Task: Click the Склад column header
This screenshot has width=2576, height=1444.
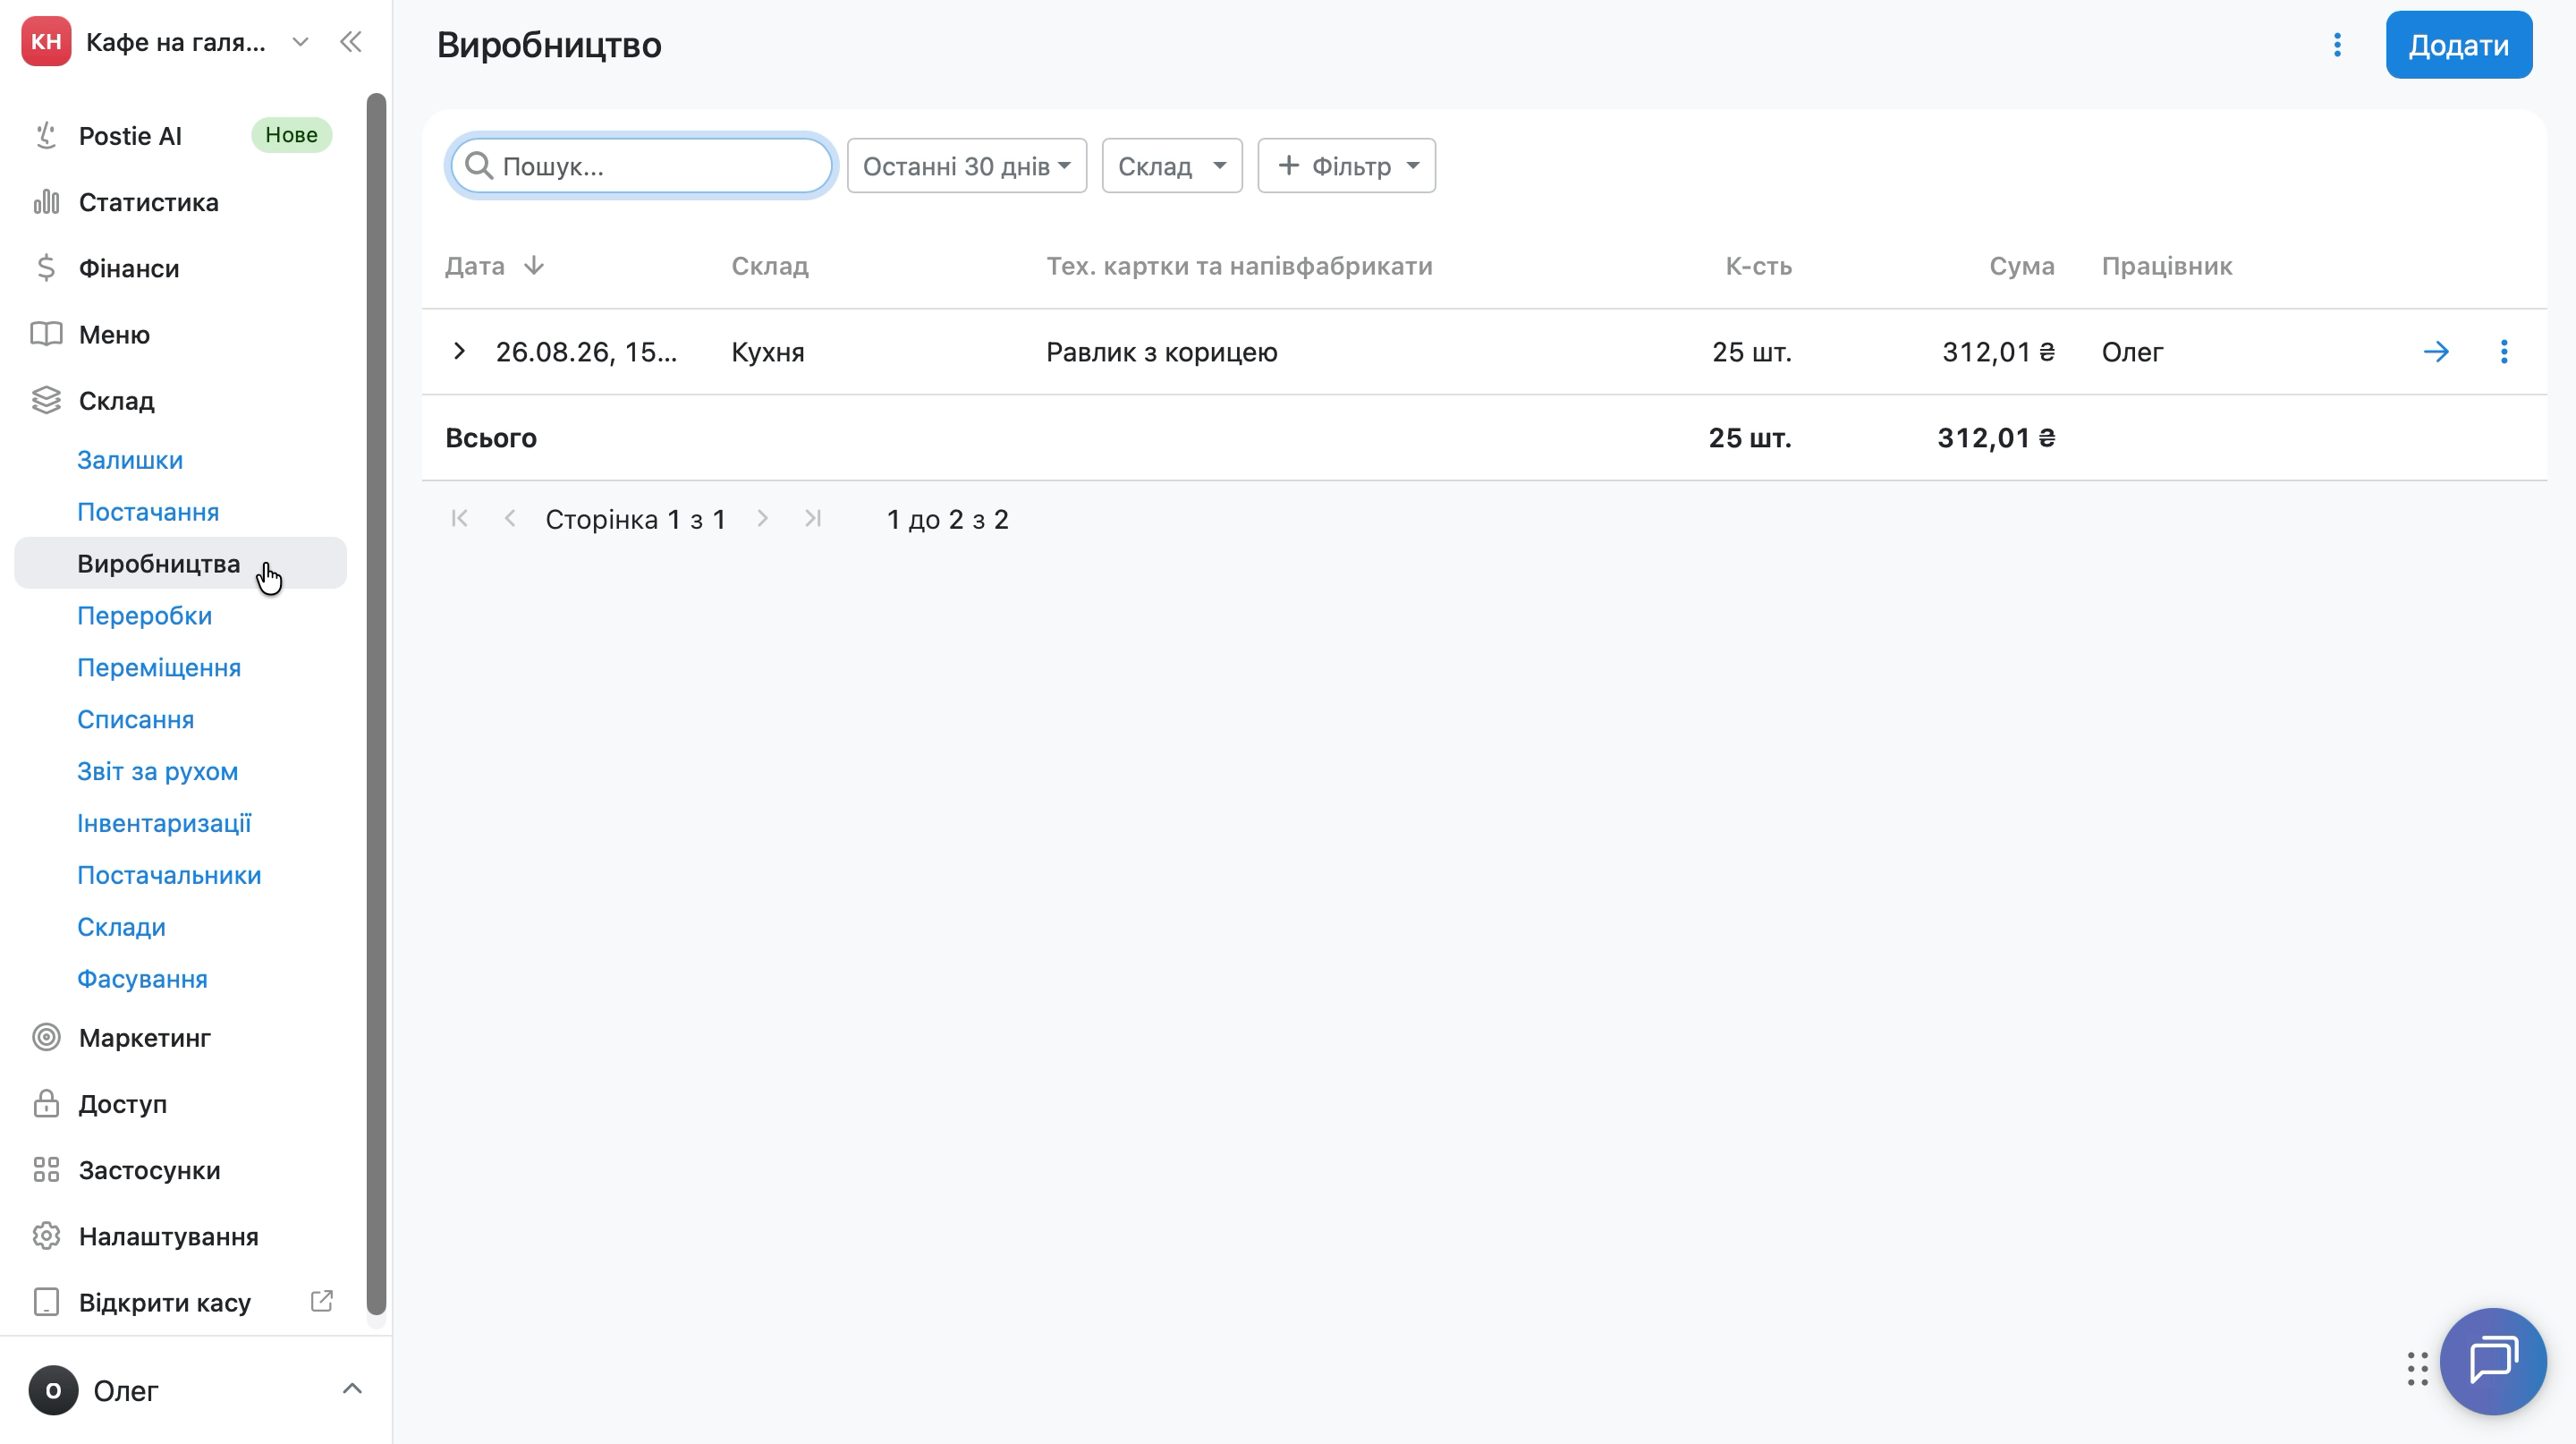Action: pos(770,266)
